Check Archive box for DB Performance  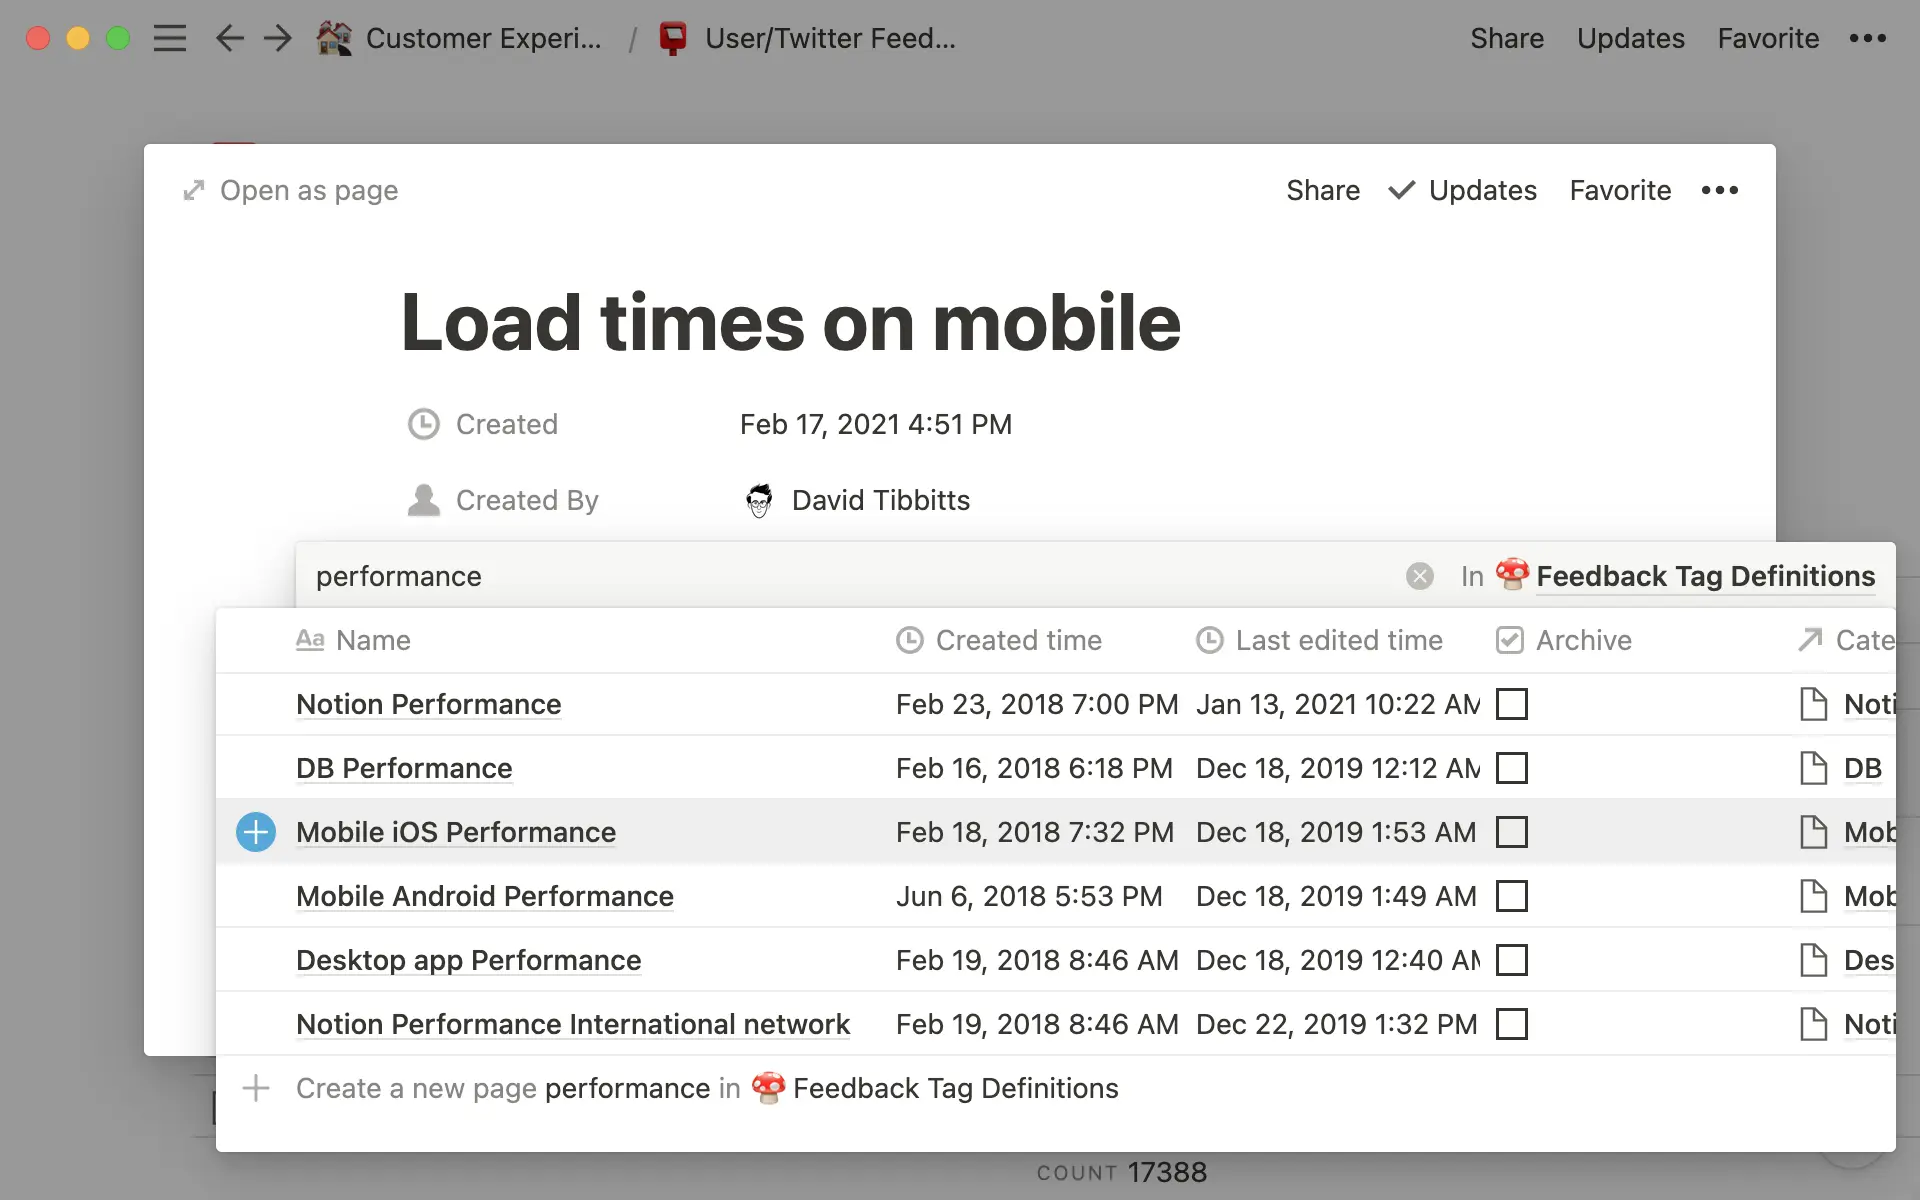tap(1511, 768)
